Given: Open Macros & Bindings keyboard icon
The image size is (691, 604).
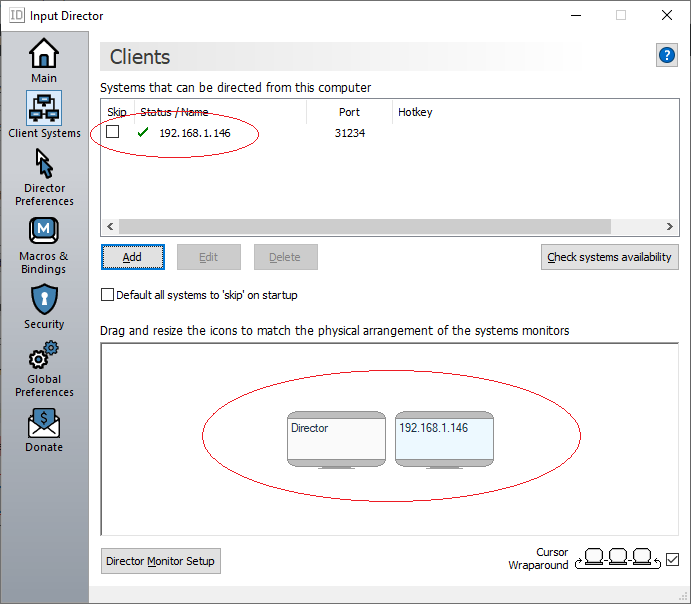Looking at the screenshot, I should (44, 230).
